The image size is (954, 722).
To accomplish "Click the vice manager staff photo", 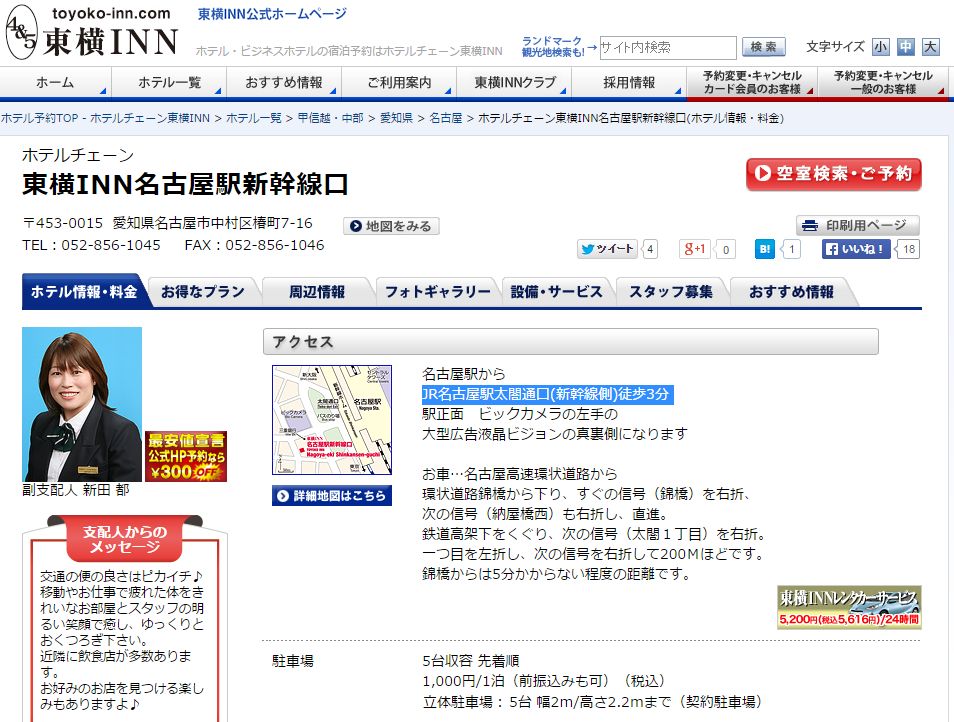I will click(x=82, y=404).
